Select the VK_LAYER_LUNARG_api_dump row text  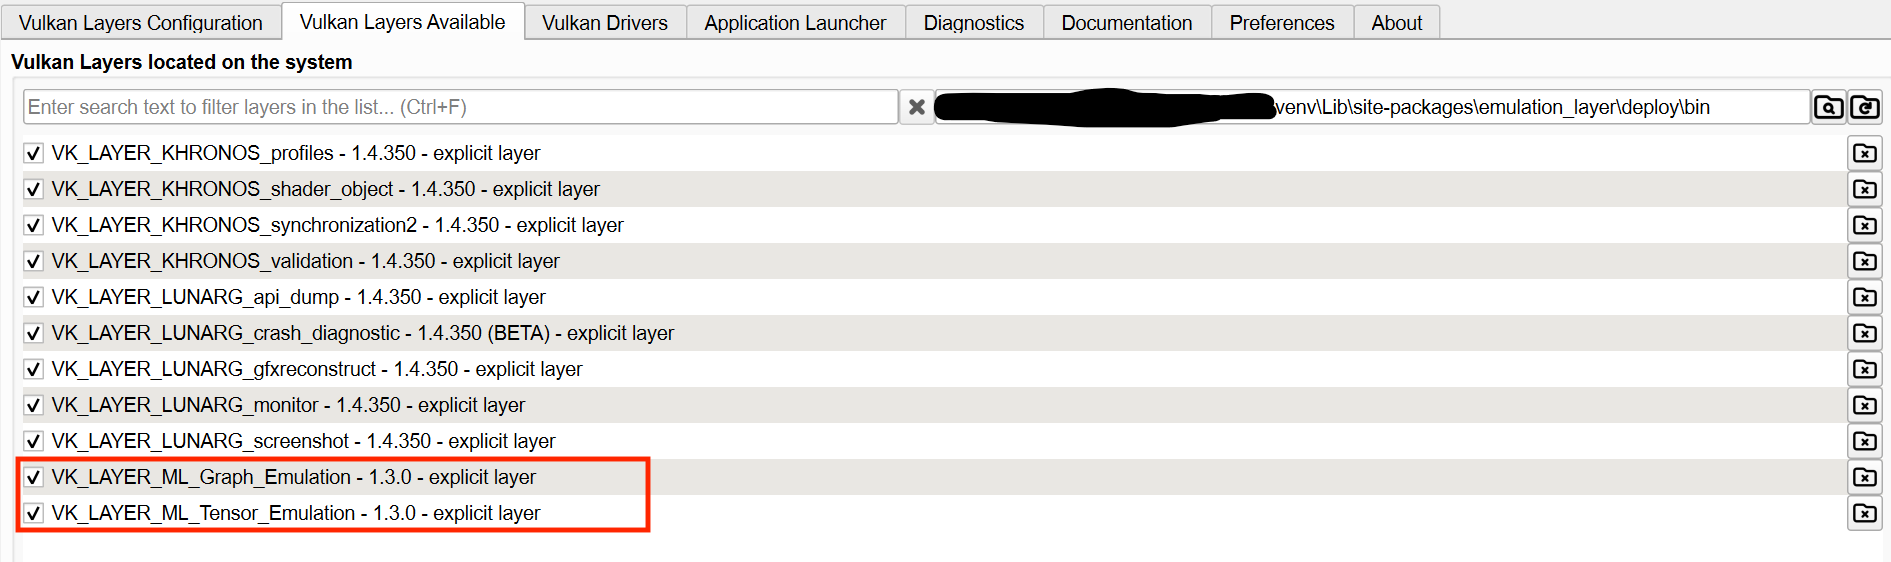point(298,297)
